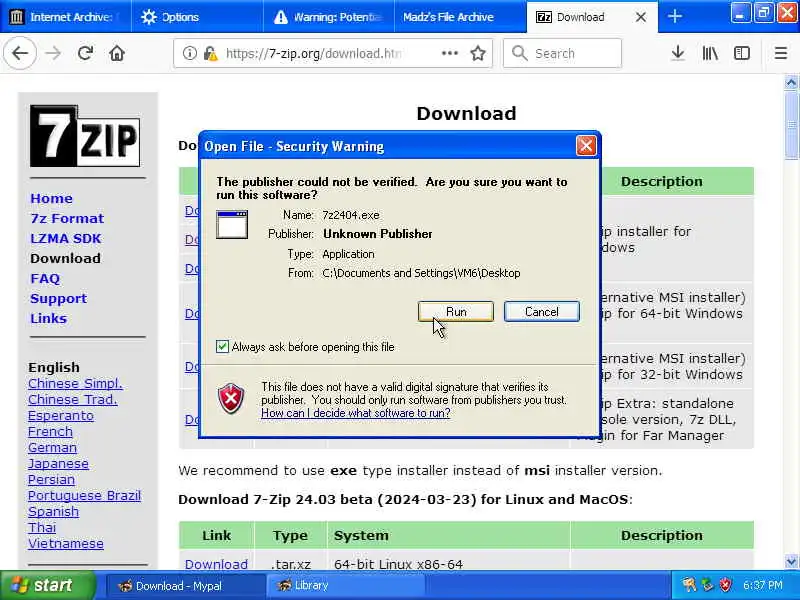Open the hamburger application menu
This screenshot has width=800, height=600.
(x=781, y=53)
